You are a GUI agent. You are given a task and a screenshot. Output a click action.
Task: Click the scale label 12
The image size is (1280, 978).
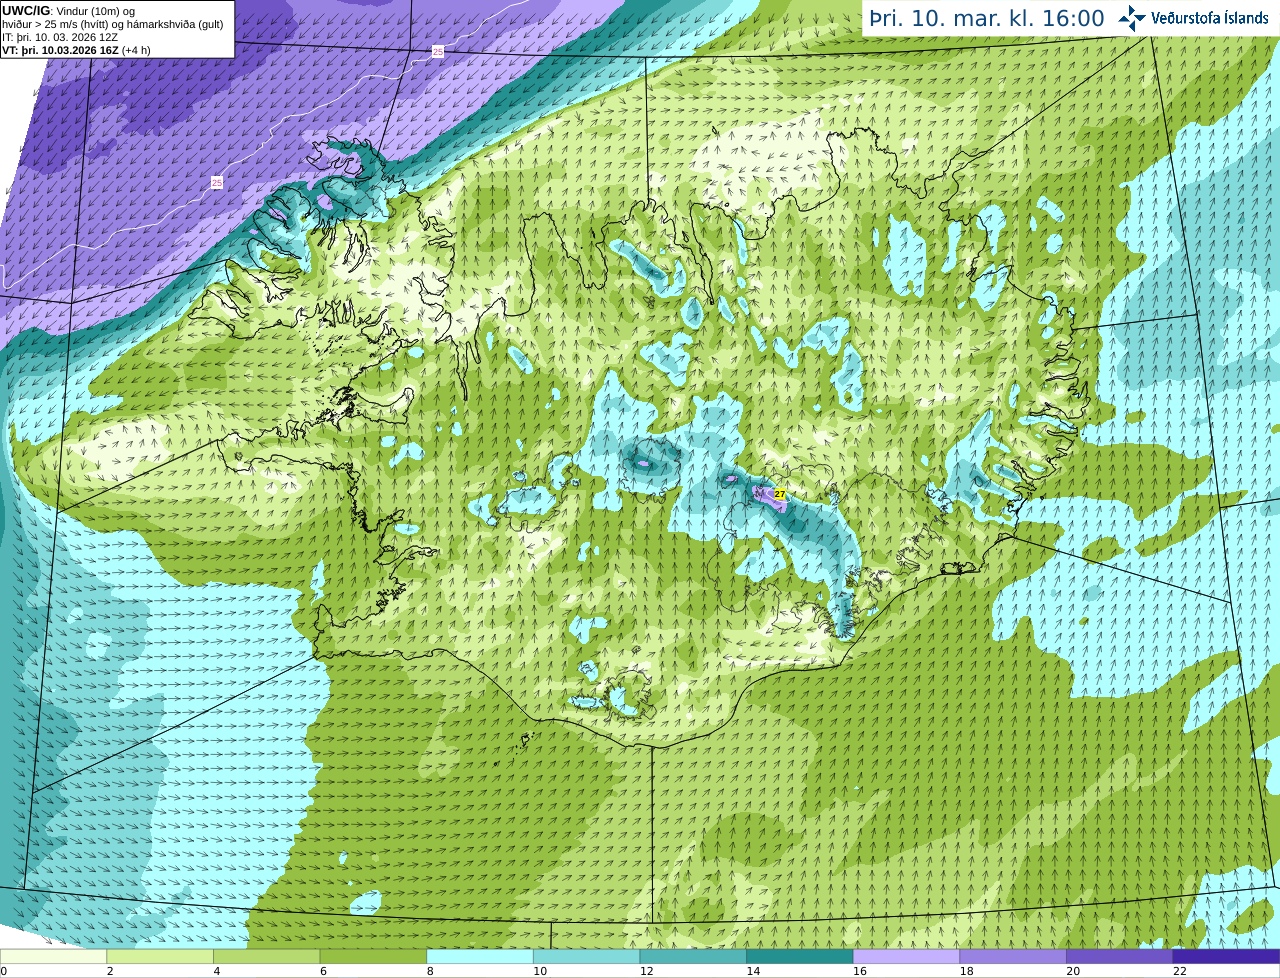pyautogui.click(x=647, y=971)
